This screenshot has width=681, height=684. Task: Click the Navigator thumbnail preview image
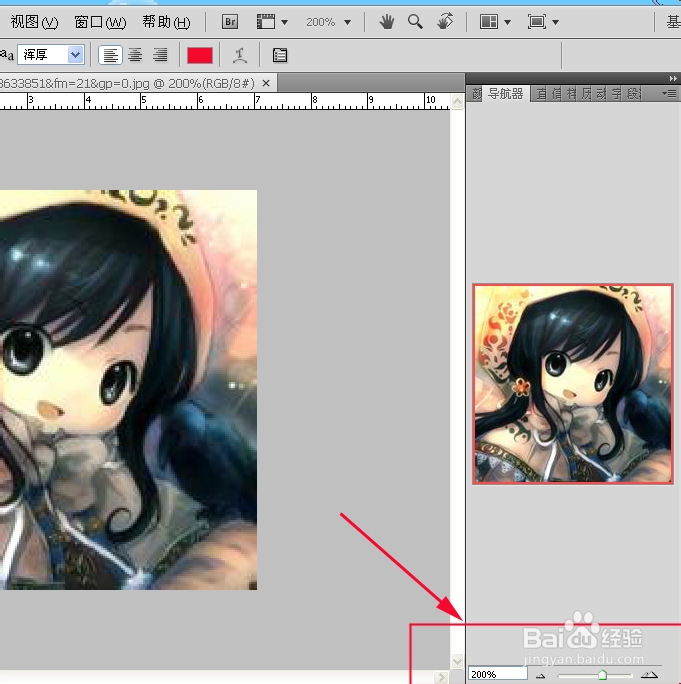[573, 384]
